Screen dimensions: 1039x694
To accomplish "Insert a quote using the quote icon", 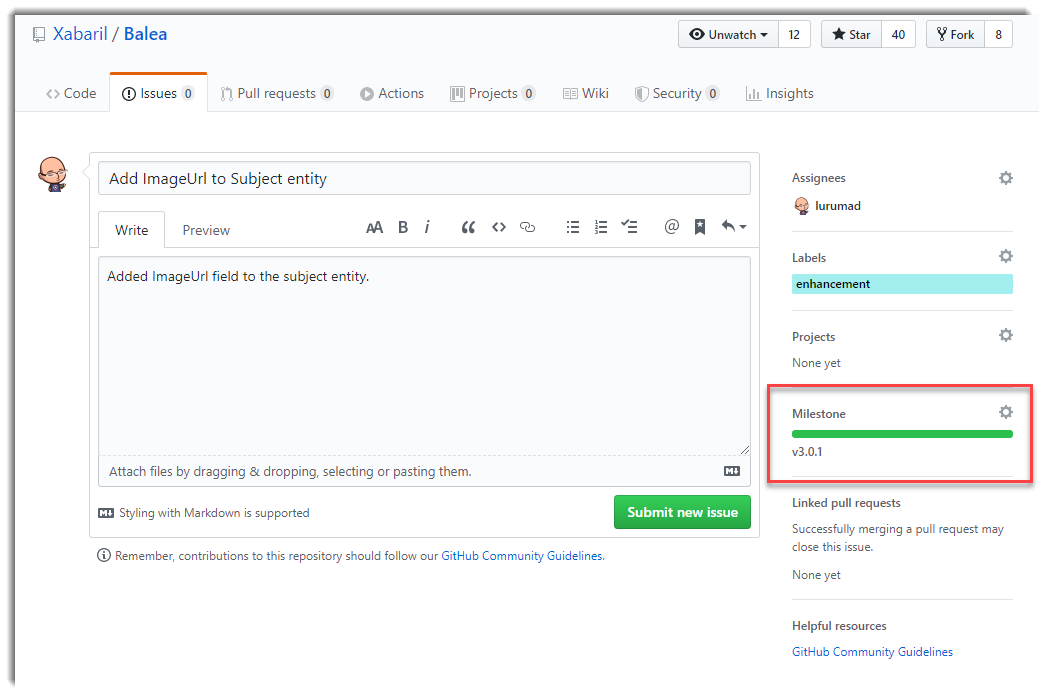I will pos(468,227).
